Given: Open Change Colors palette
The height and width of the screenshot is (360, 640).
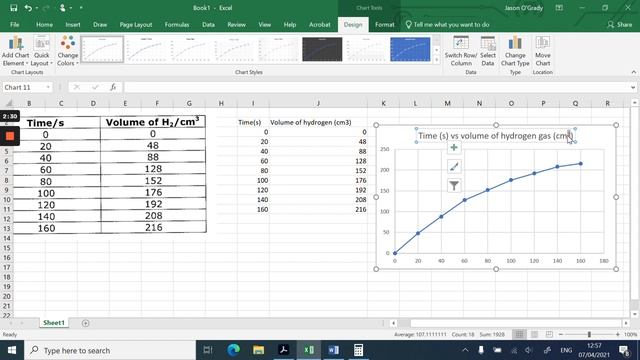Looking at the screenshot, I should pos(67,51).
